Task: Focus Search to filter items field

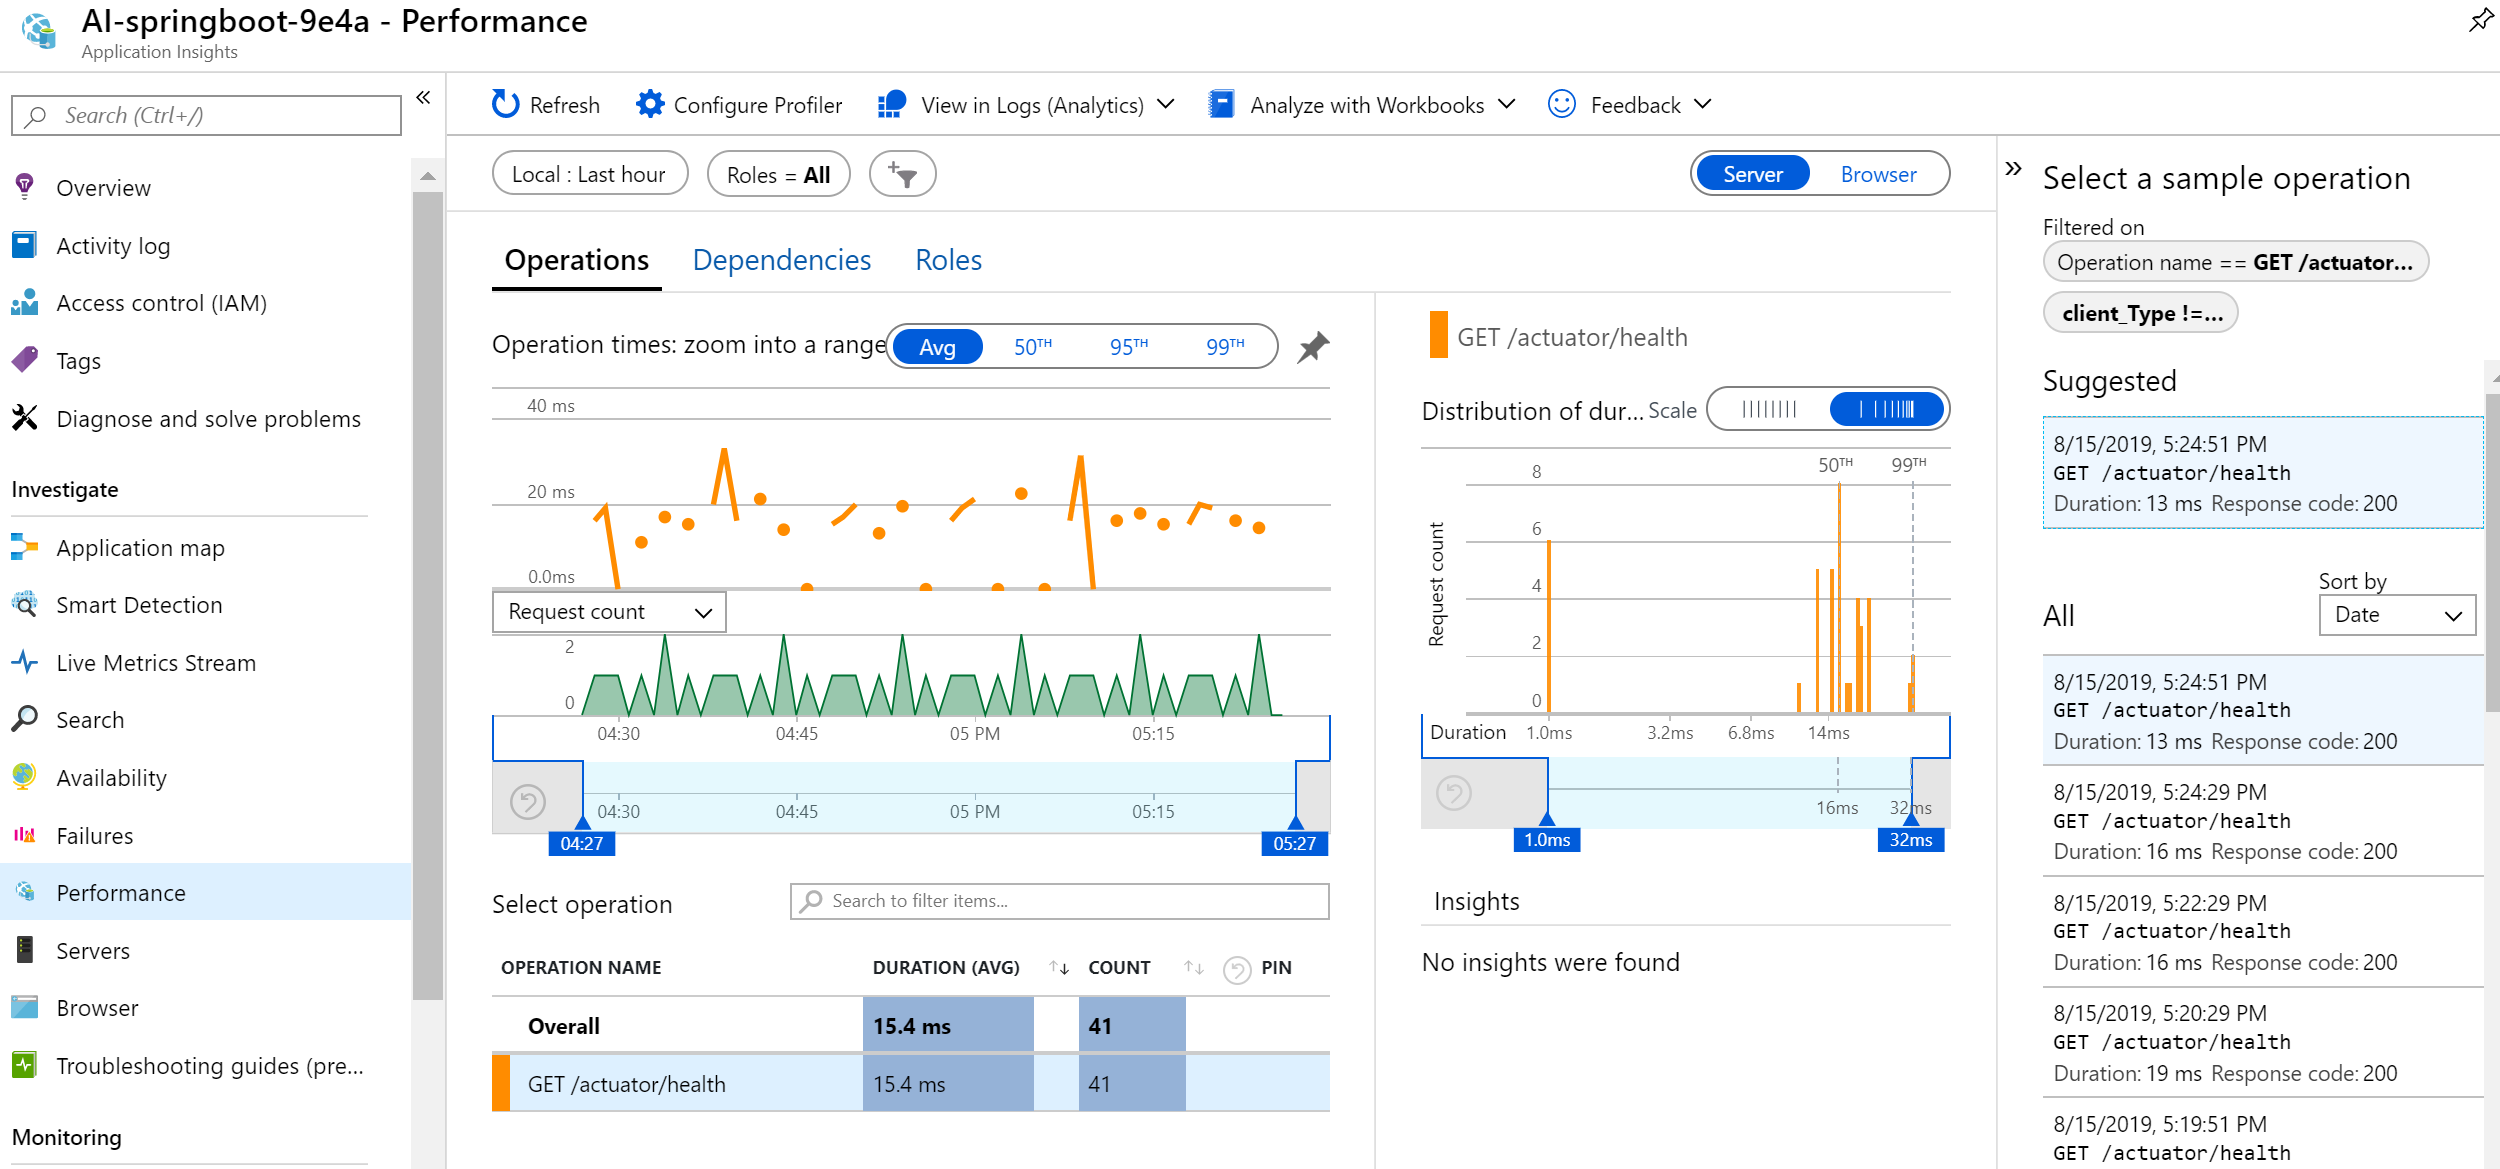Action: [x=1060, y=901]
